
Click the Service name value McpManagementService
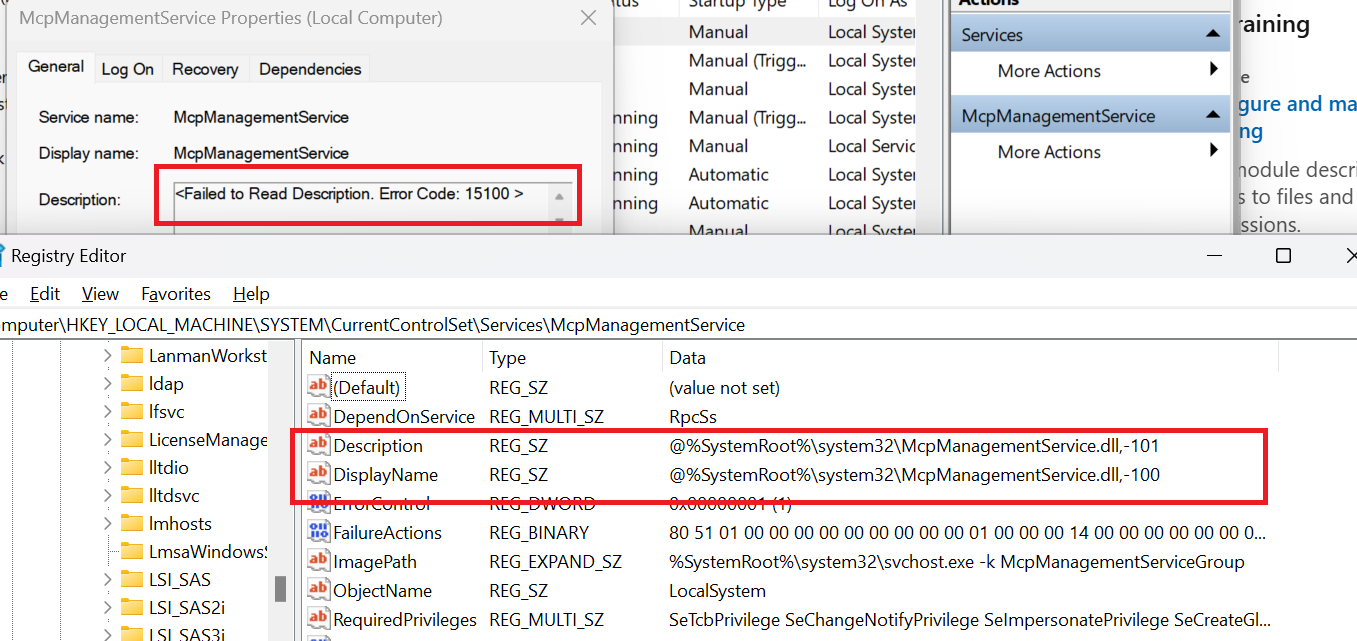[261, 117]
